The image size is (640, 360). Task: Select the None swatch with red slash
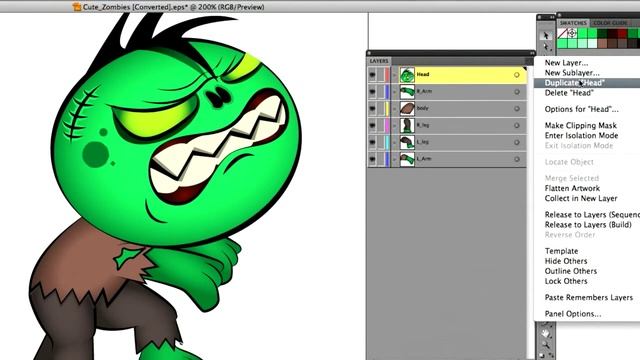point(562,33)
